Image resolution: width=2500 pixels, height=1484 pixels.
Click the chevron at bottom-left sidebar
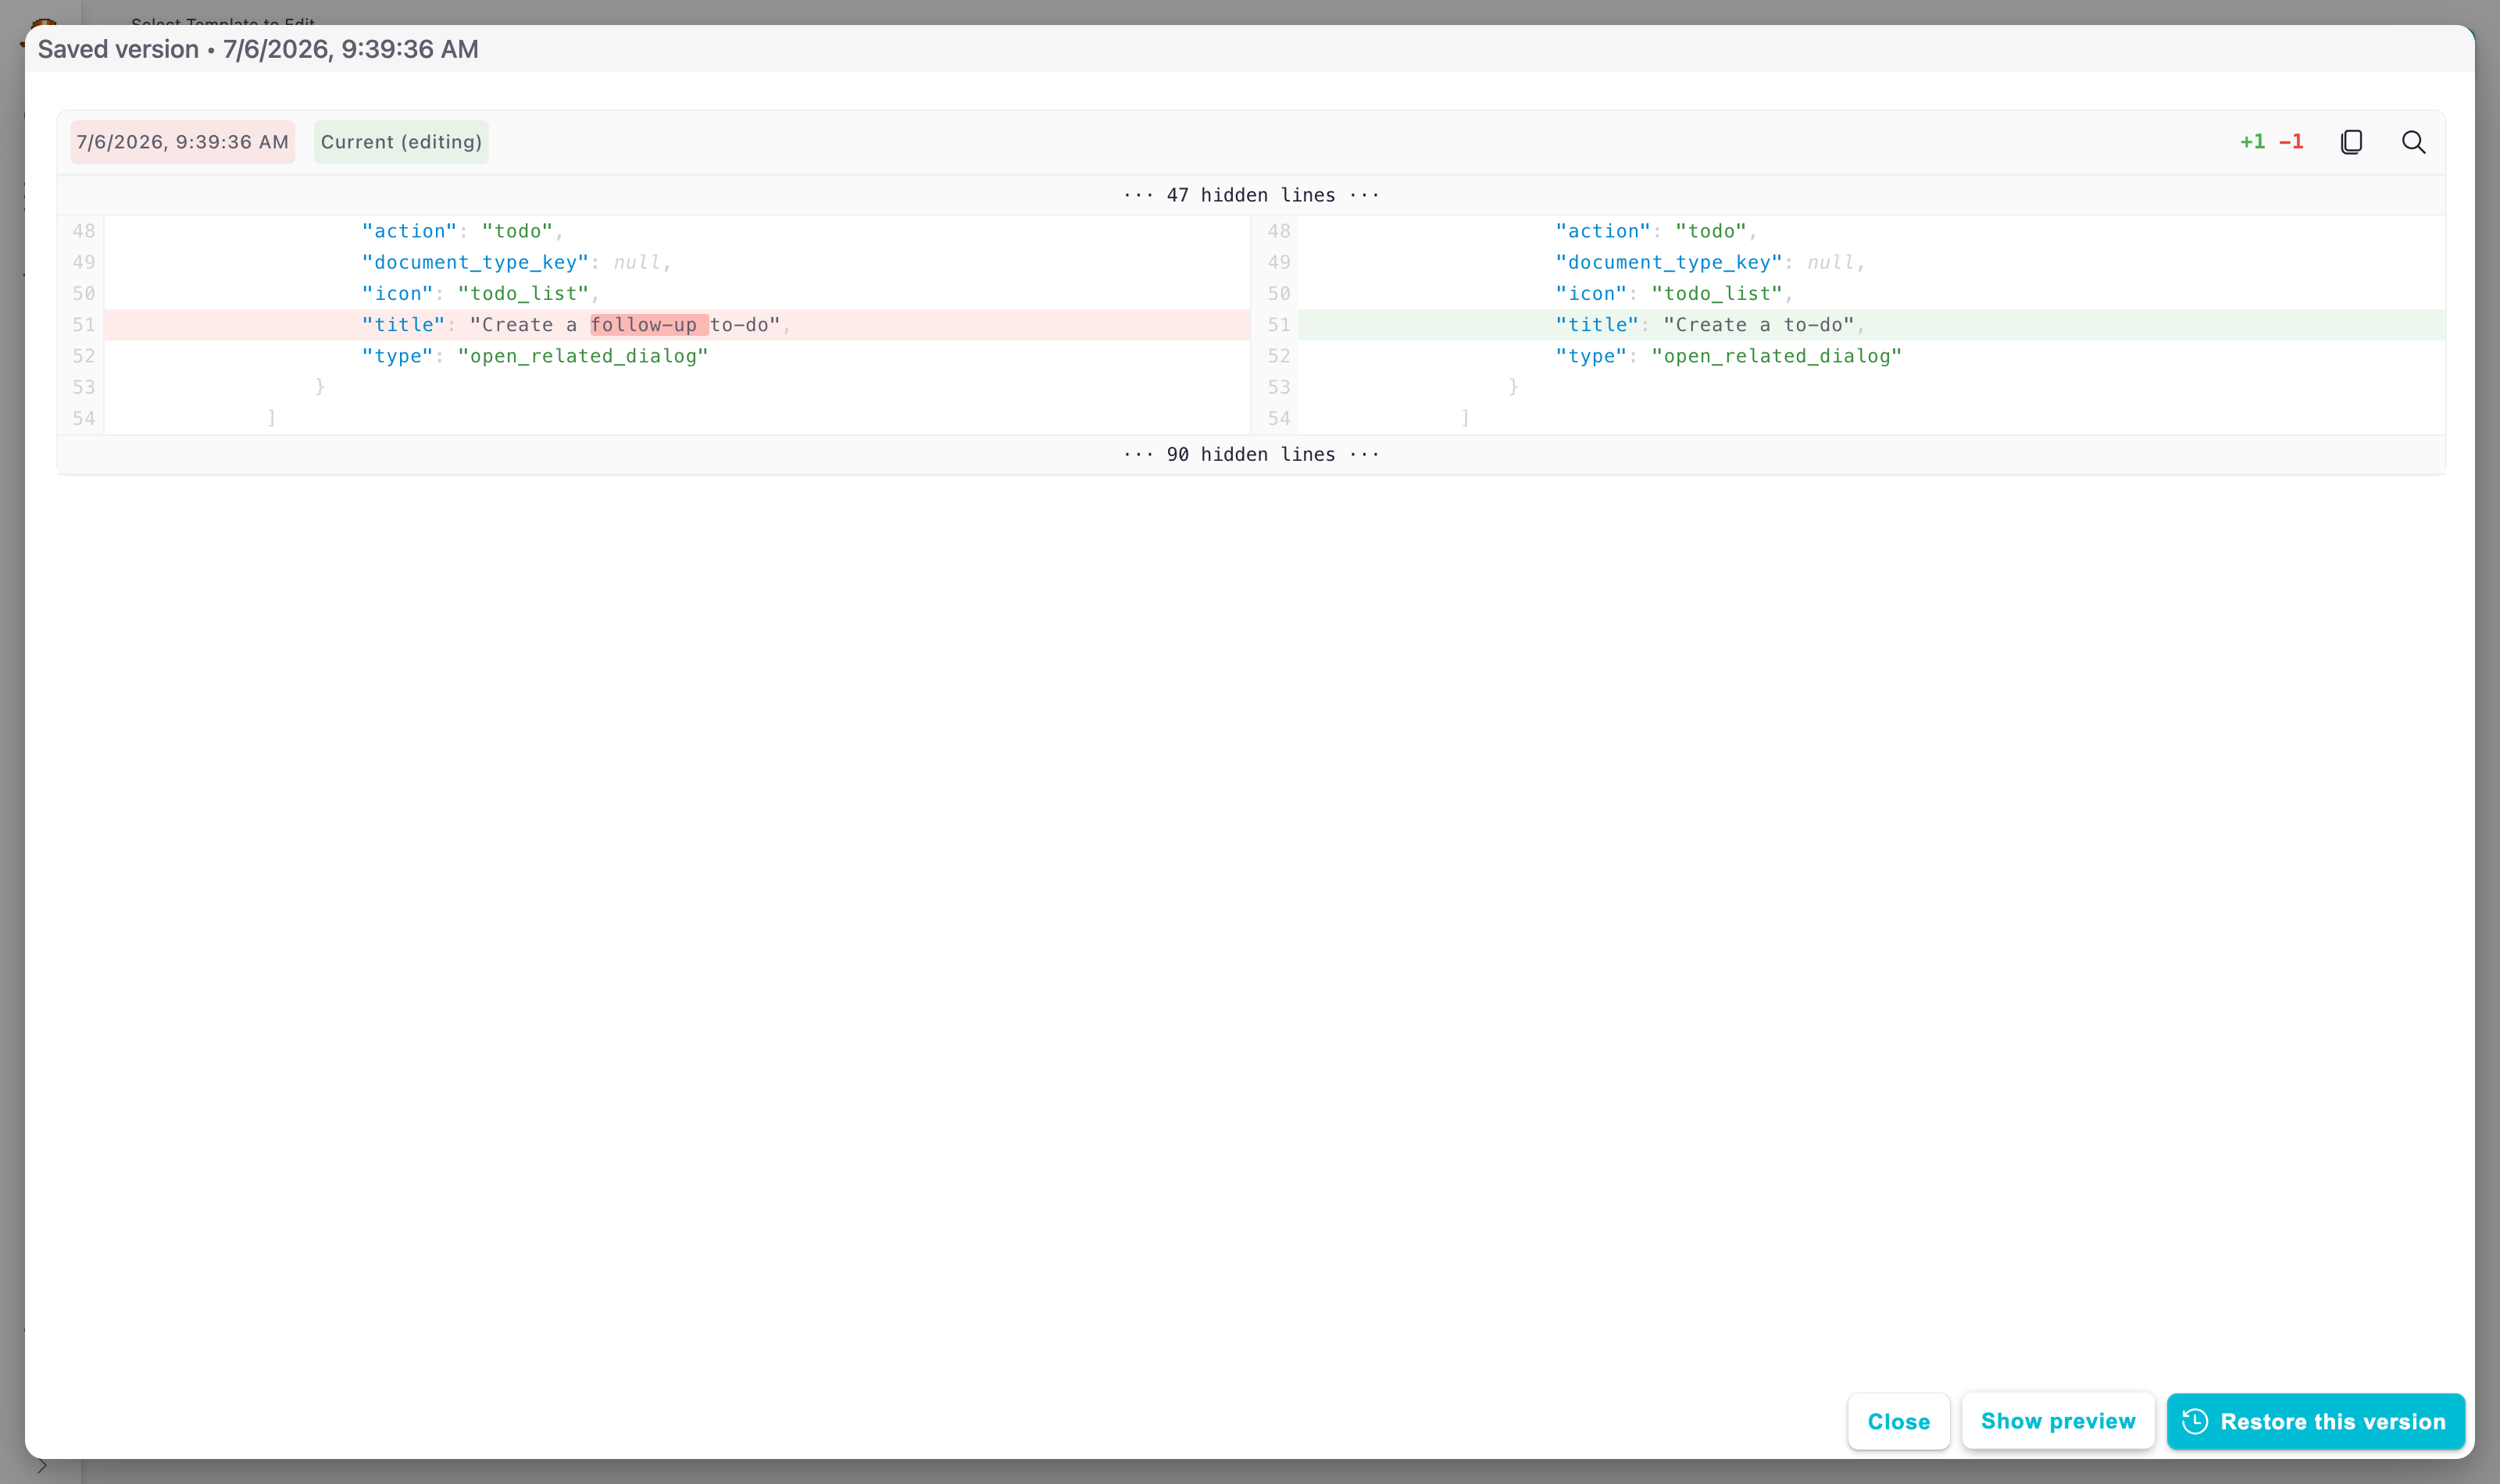[x=41, y=1466]
